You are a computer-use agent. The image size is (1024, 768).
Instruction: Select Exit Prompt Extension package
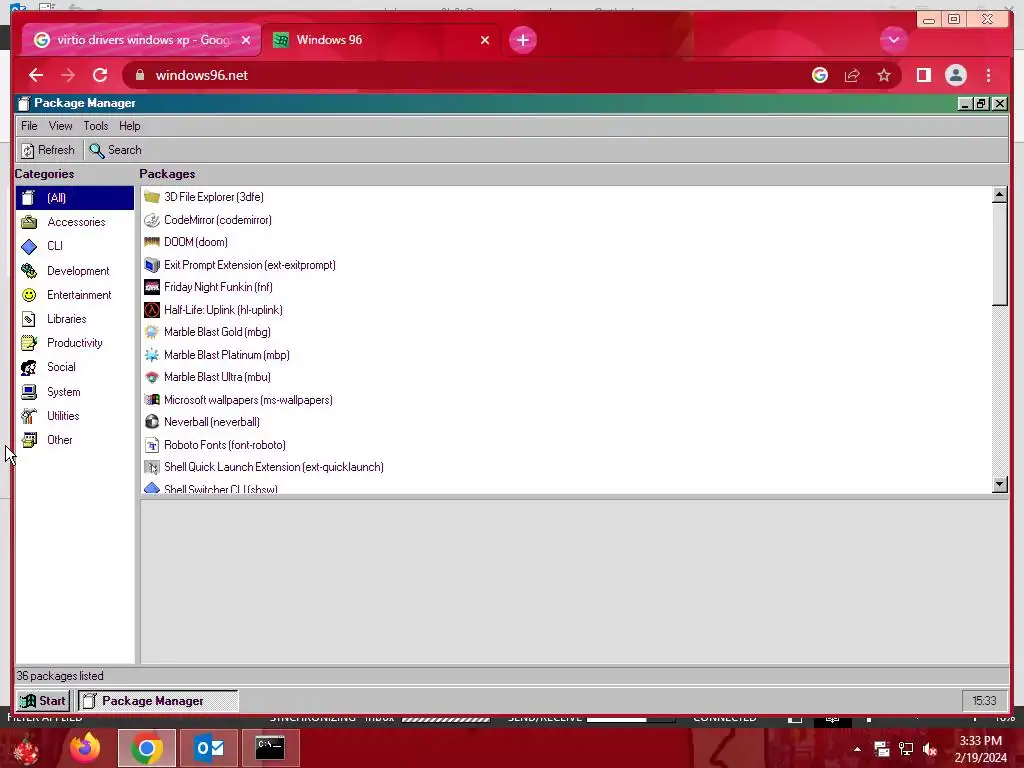[x=240, y=265]
